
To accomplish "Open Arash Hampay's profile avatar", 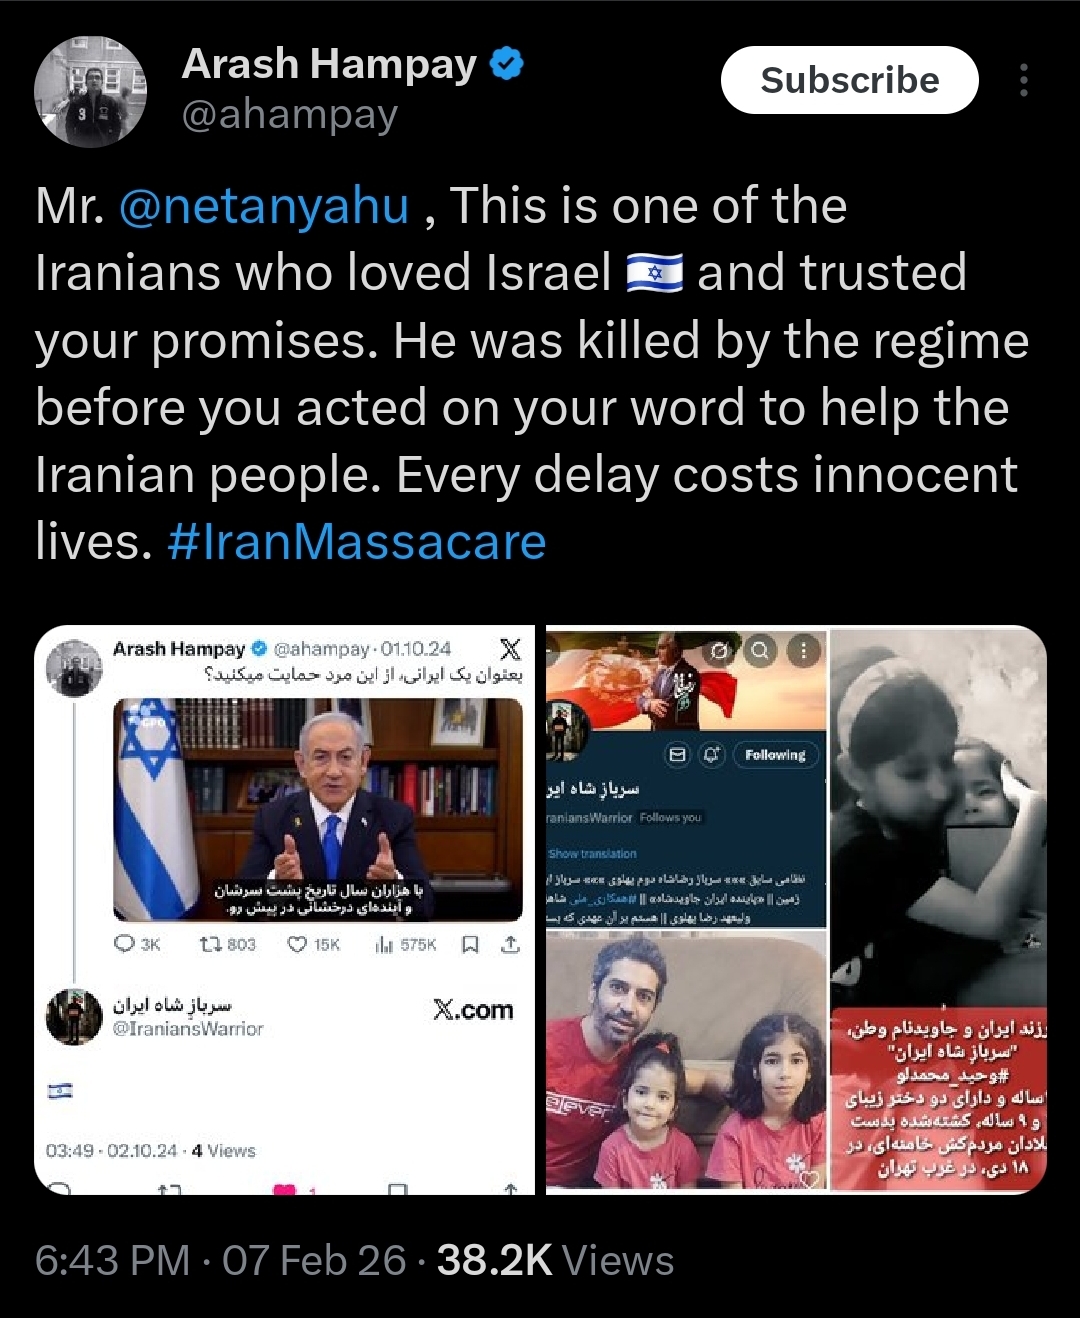I will point(90,91).
